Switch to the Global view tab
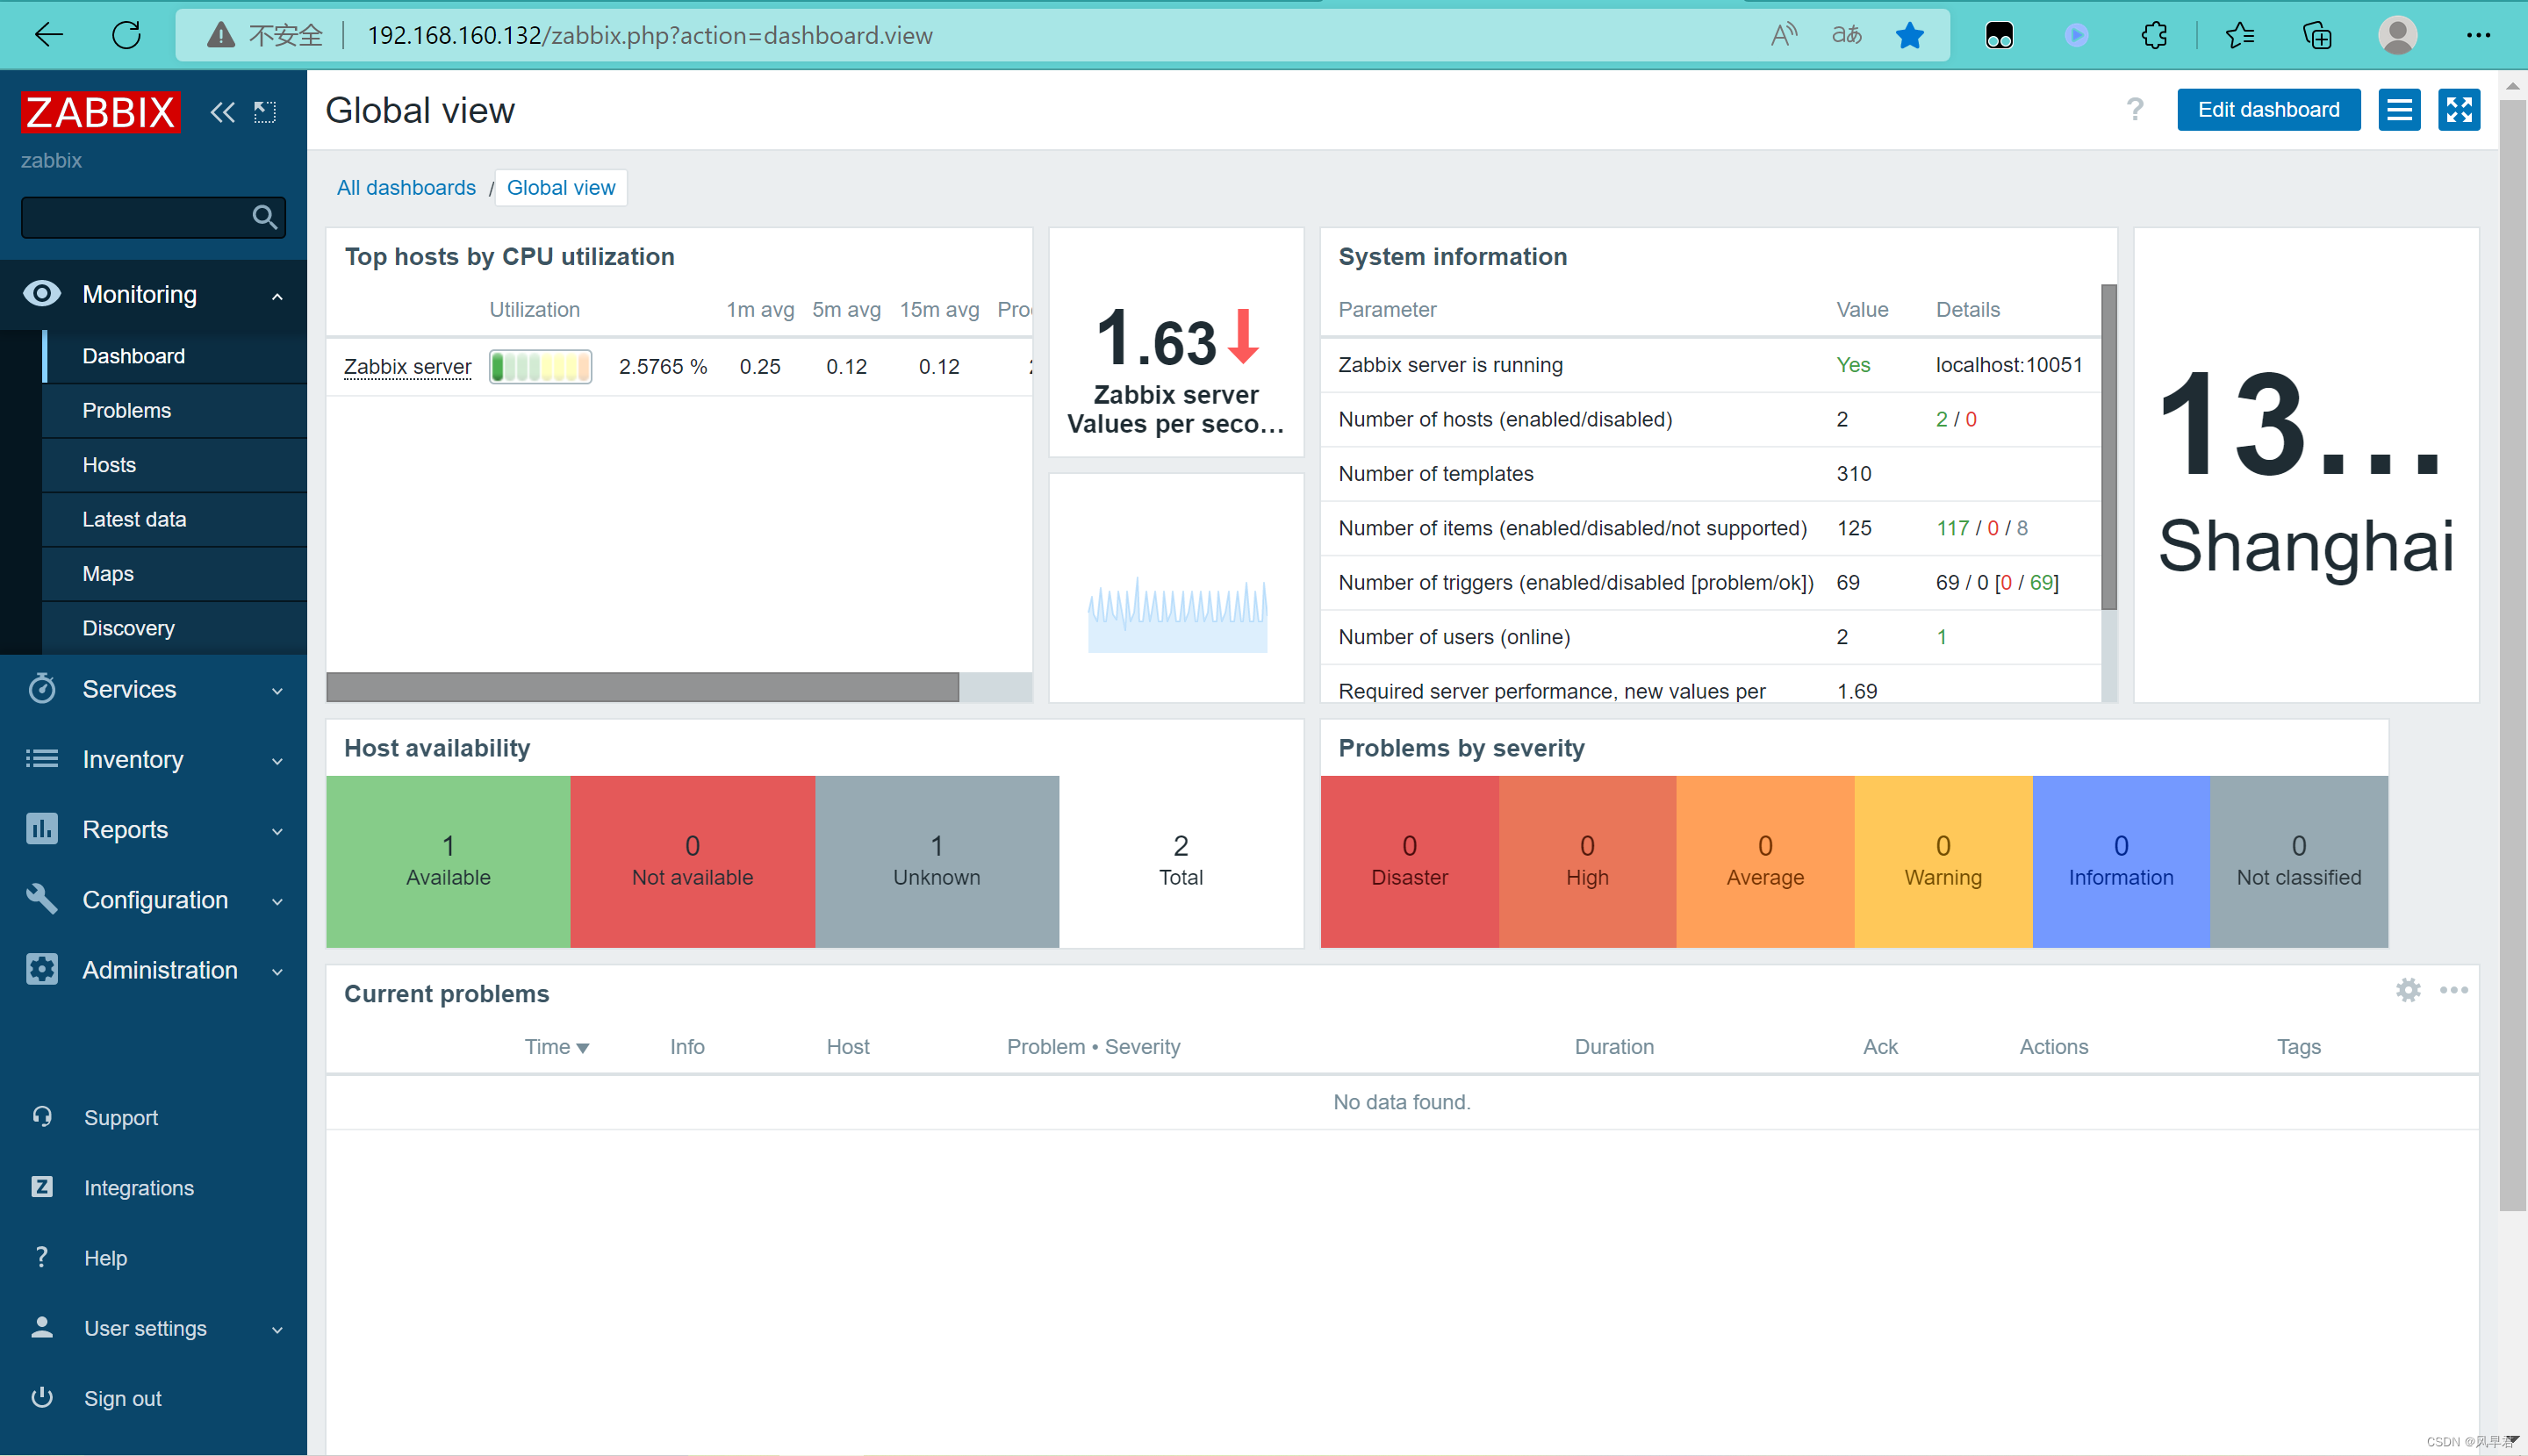Image resolution: width=2528 pixels, height=1456 pixels. 560,187
